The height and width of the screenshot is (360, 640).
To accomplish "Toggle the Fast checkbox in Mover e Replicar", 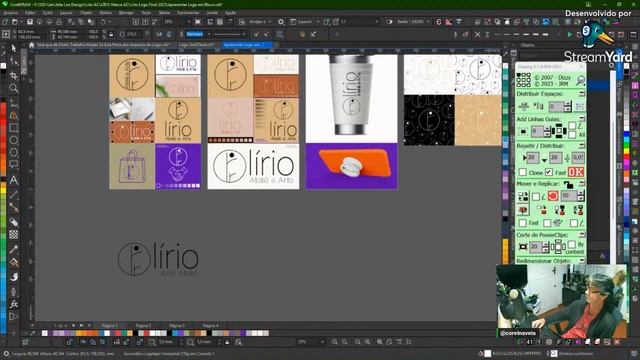I will (x=523, y=223).
